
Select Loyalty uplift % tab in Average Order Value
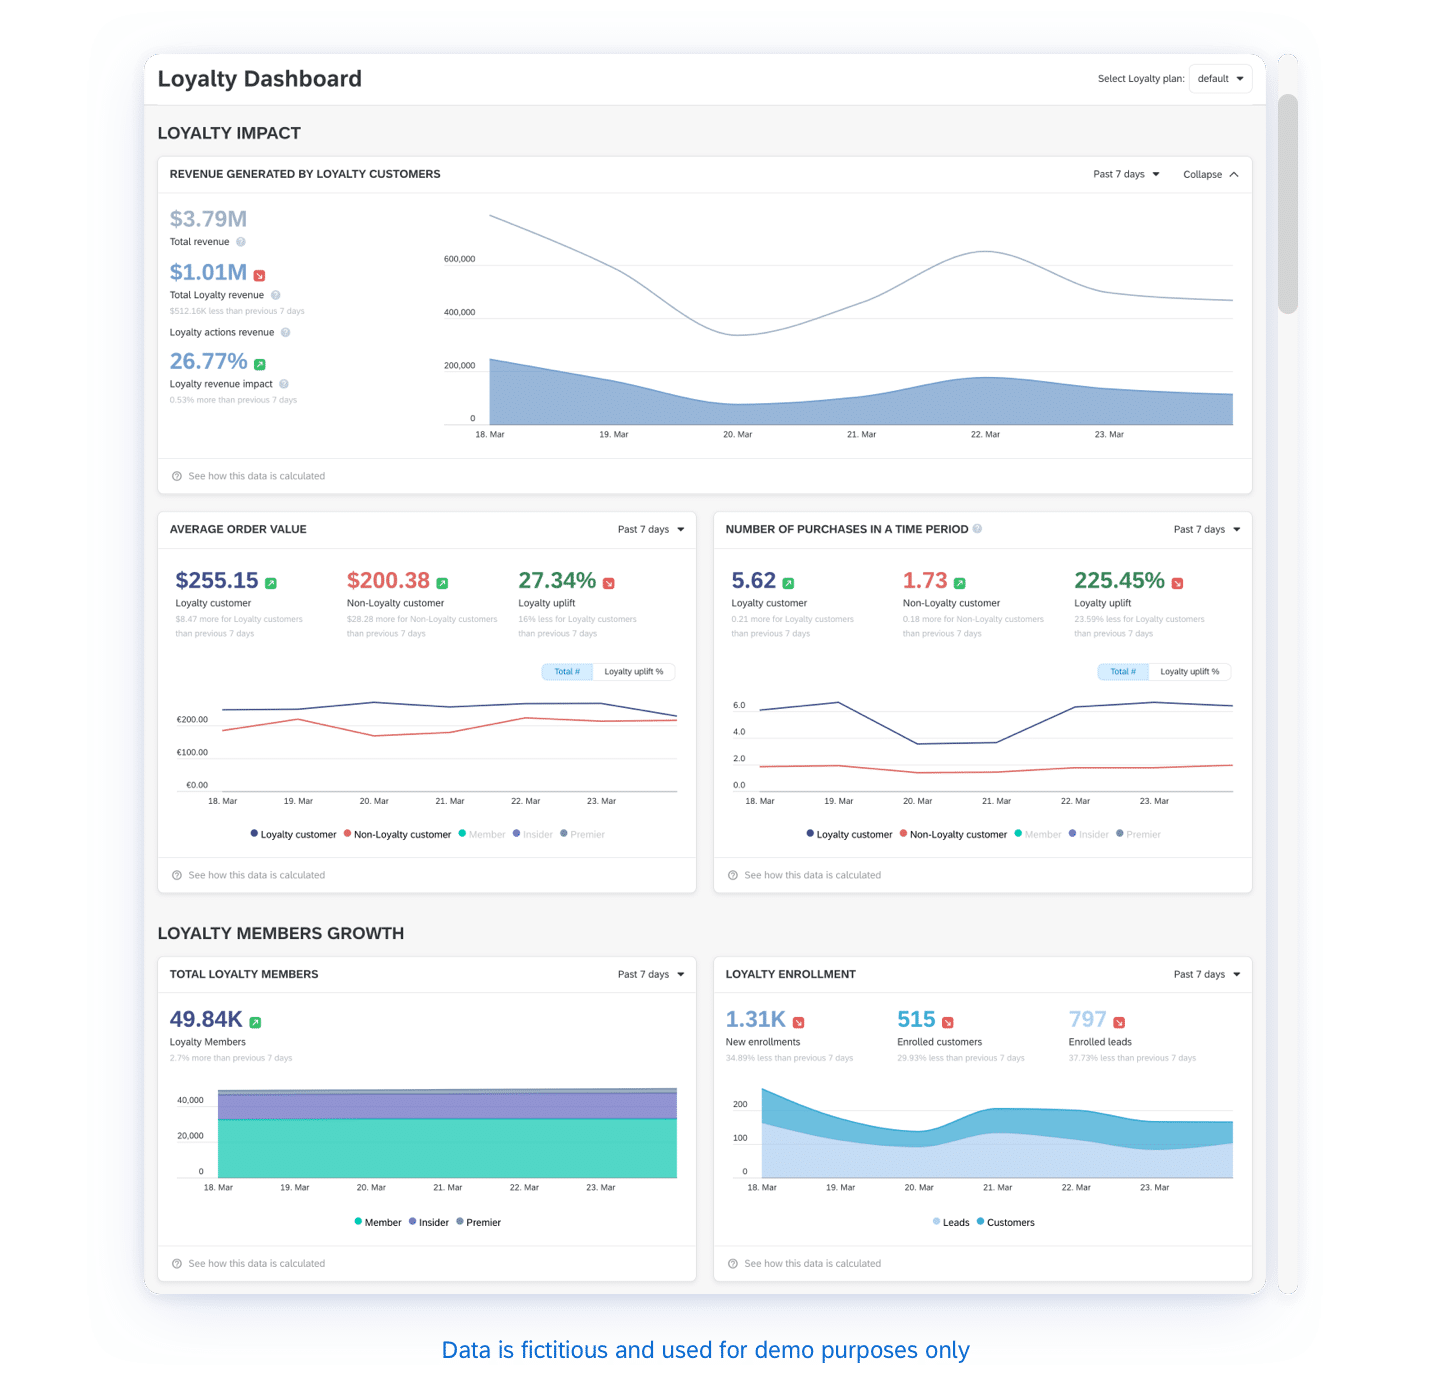click(634, 672)
